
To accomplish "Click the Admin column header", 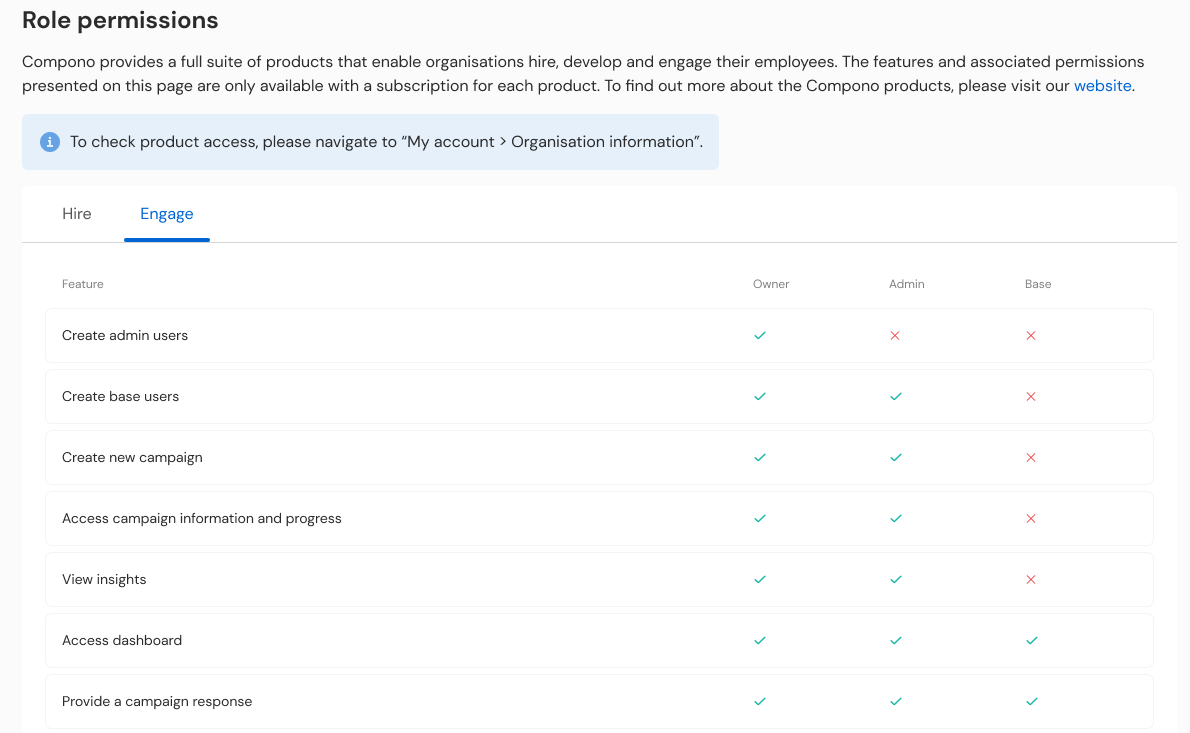I will click(907, 284).
